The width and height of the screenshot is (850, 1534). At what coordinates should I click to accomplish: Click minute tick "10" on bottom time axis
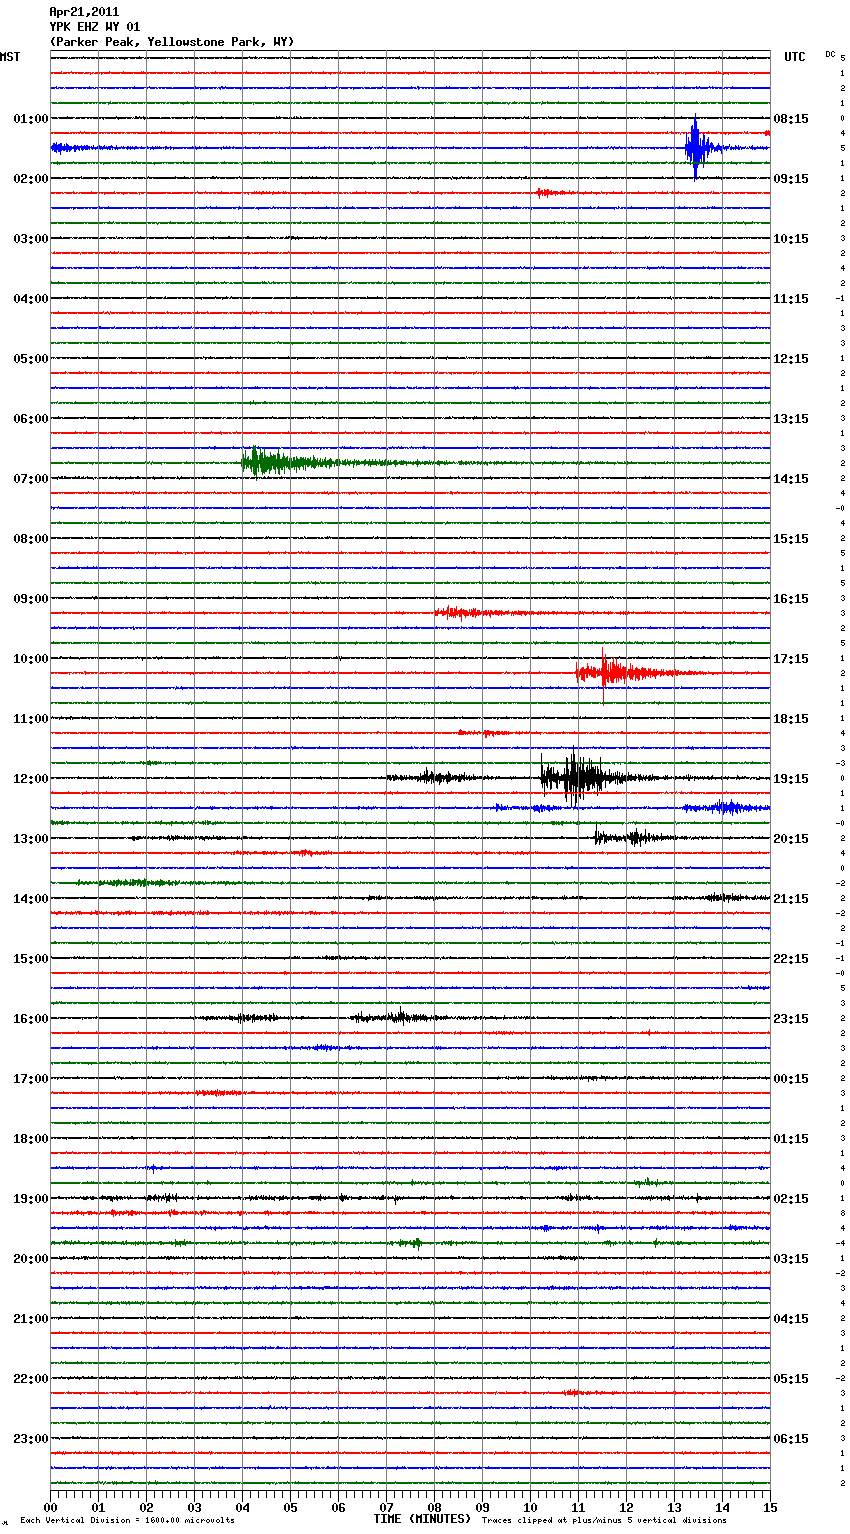pyautogui.click(x=530, y=1507)
